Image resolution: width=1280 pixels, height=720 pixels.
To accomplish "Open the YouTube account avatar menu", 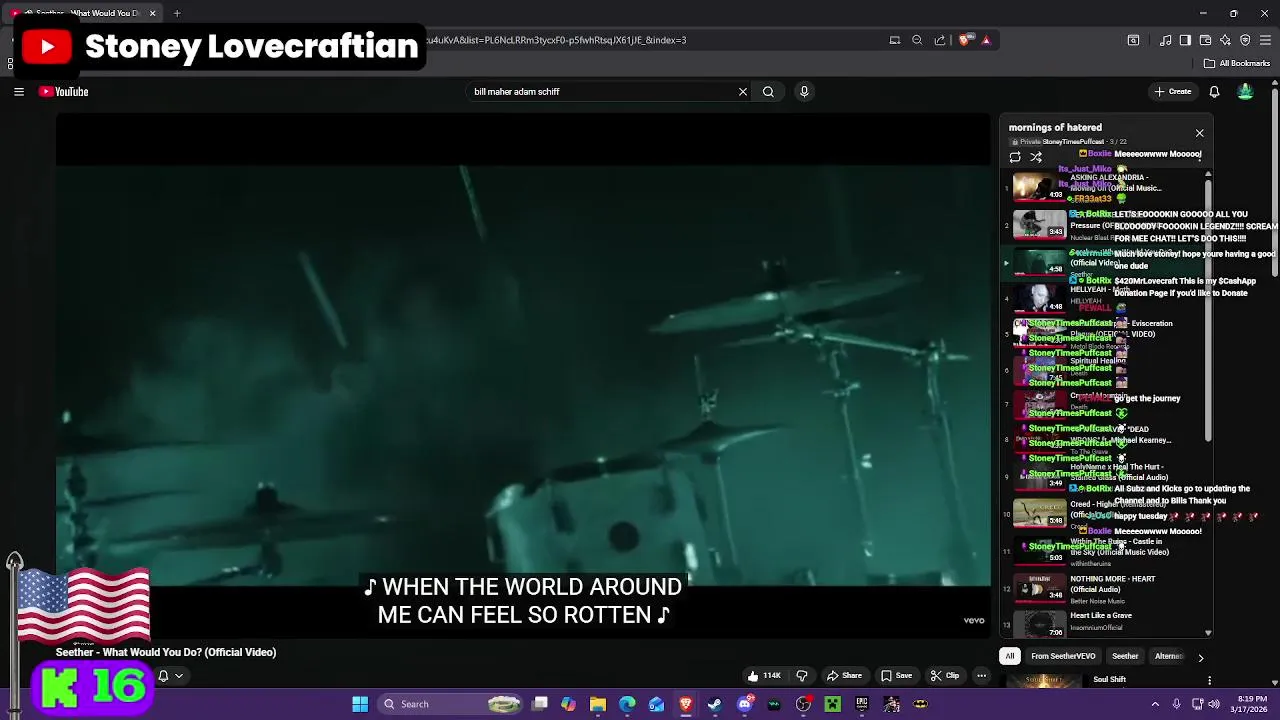I will pyautogui.click(x=1245, y=92).
